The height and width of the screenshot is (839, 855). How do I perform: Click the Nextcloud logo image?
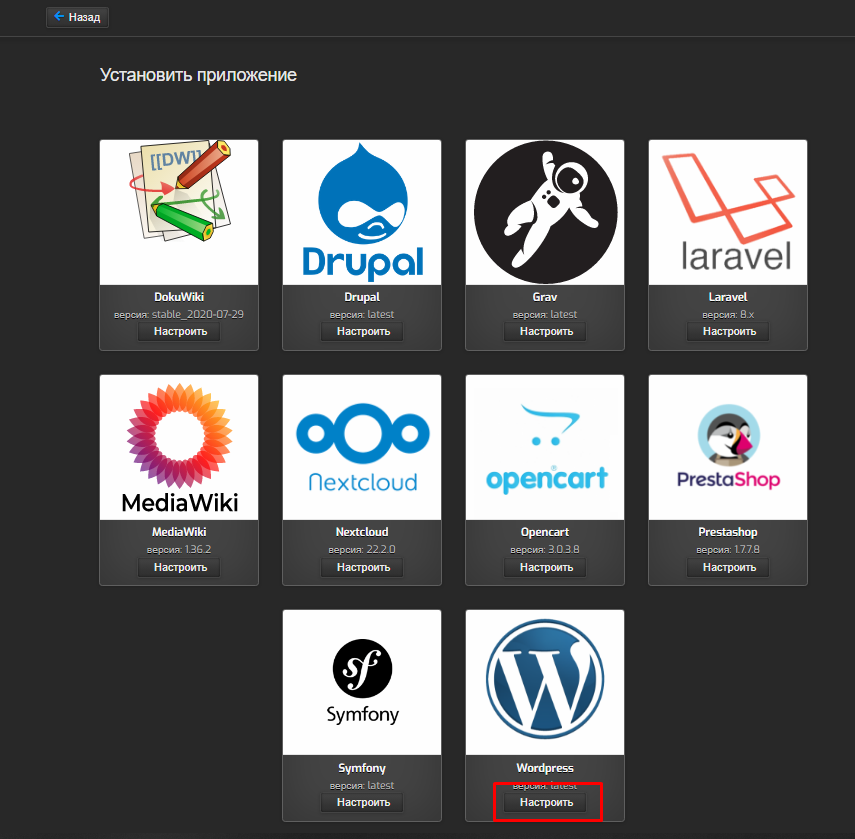pos(362,447)
